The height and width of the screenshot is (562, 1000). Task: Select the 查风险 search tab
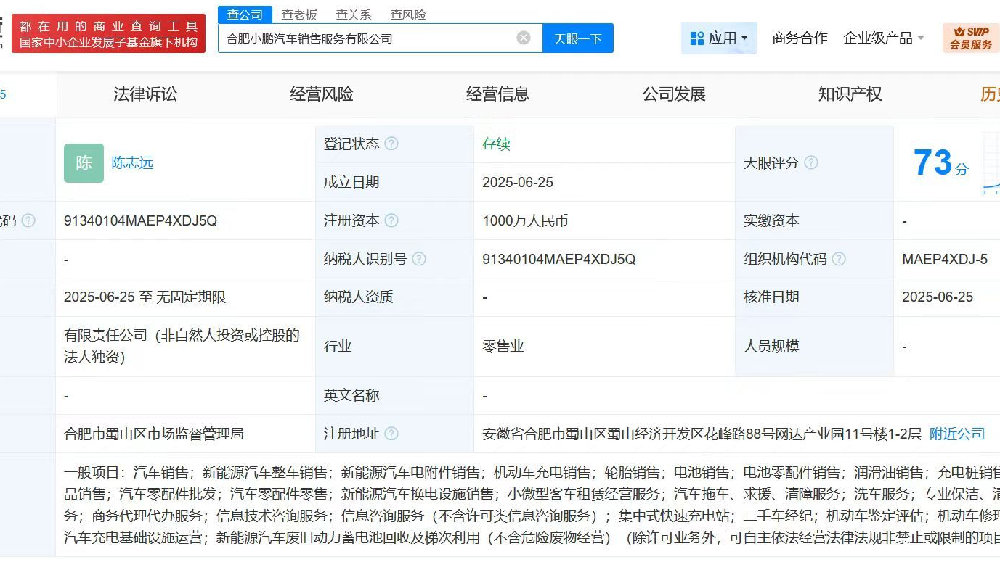click(408, 14)
